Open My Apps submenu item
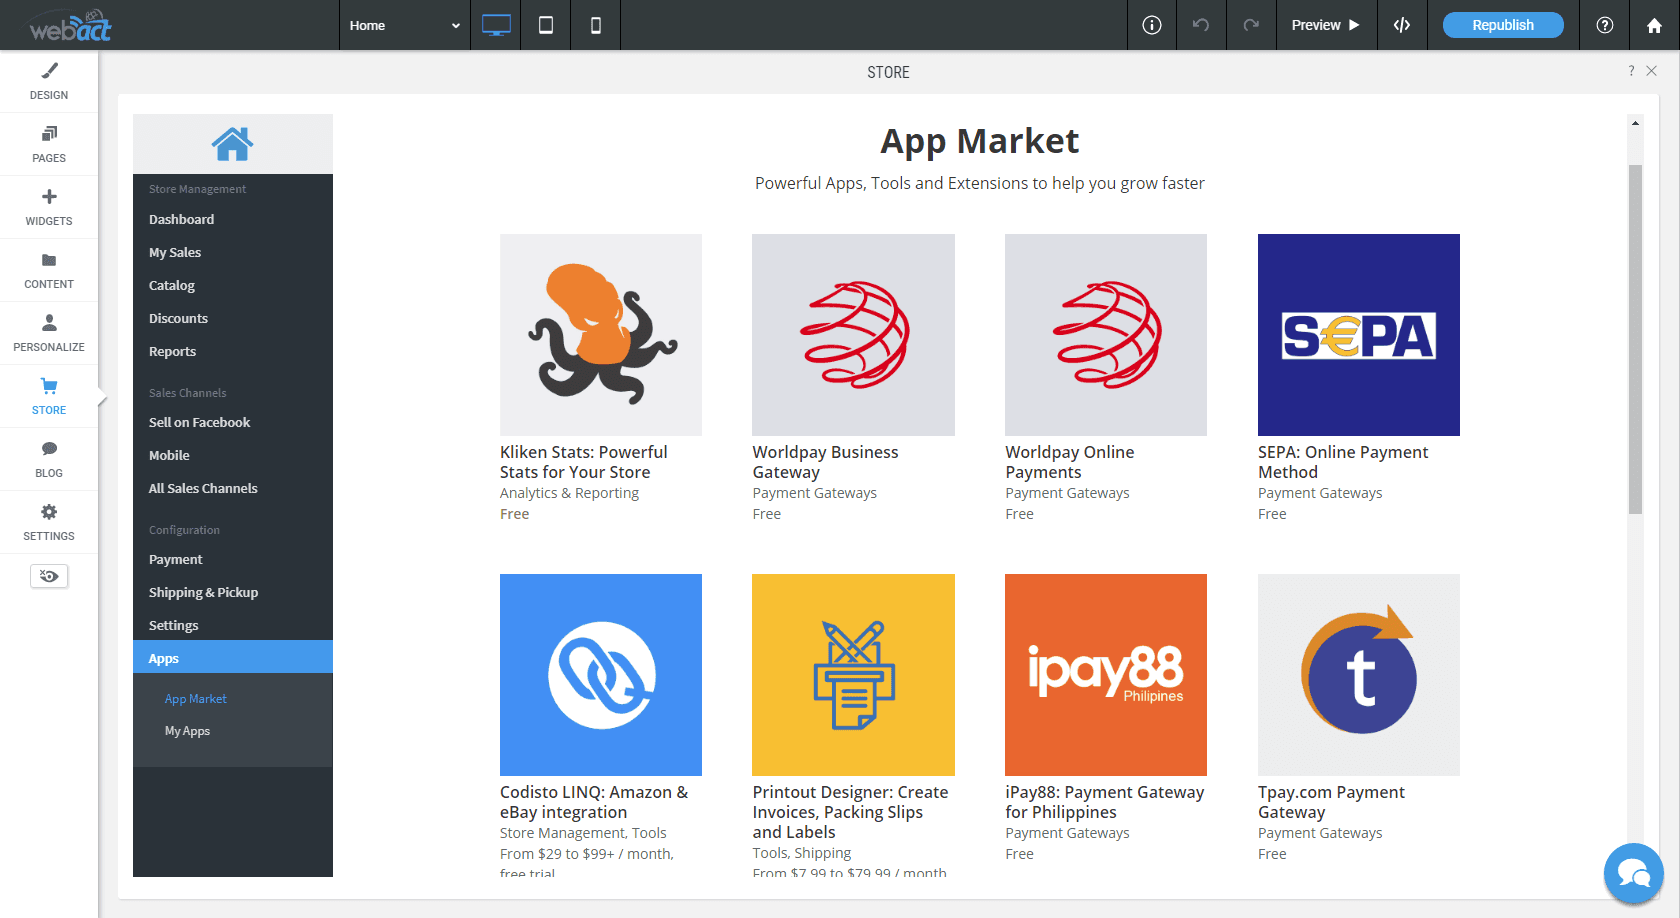 tap(188, 731)
